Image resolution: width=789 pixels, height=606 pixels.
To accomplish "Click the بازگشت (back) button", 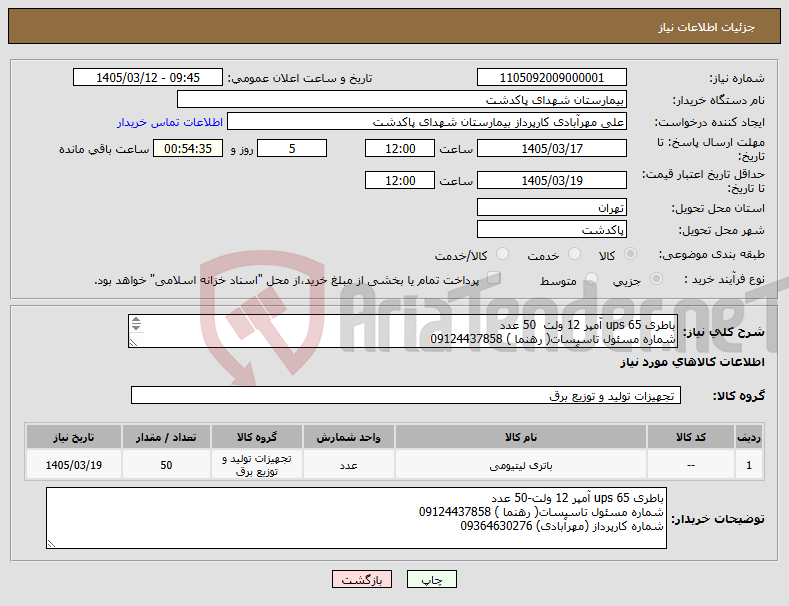I will point(362,579).
